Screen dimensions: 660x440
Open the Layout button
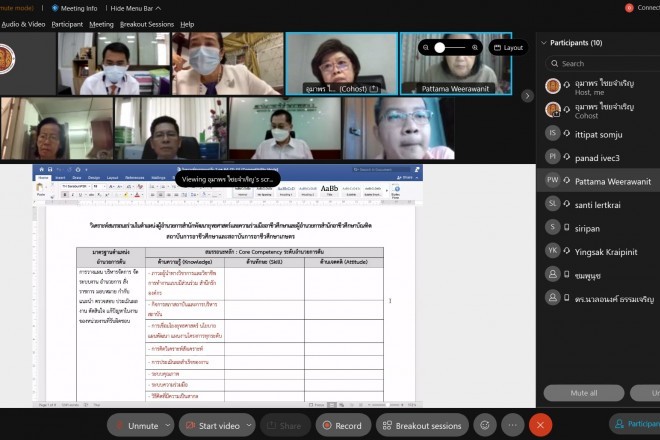[508, 48]
